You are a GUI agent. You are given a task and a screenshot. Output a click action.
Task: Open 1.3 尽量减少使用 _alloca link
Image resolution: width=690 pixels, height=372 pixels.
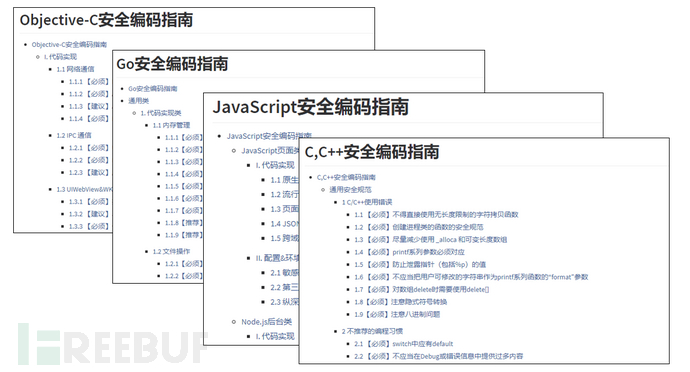click(430, 240)
